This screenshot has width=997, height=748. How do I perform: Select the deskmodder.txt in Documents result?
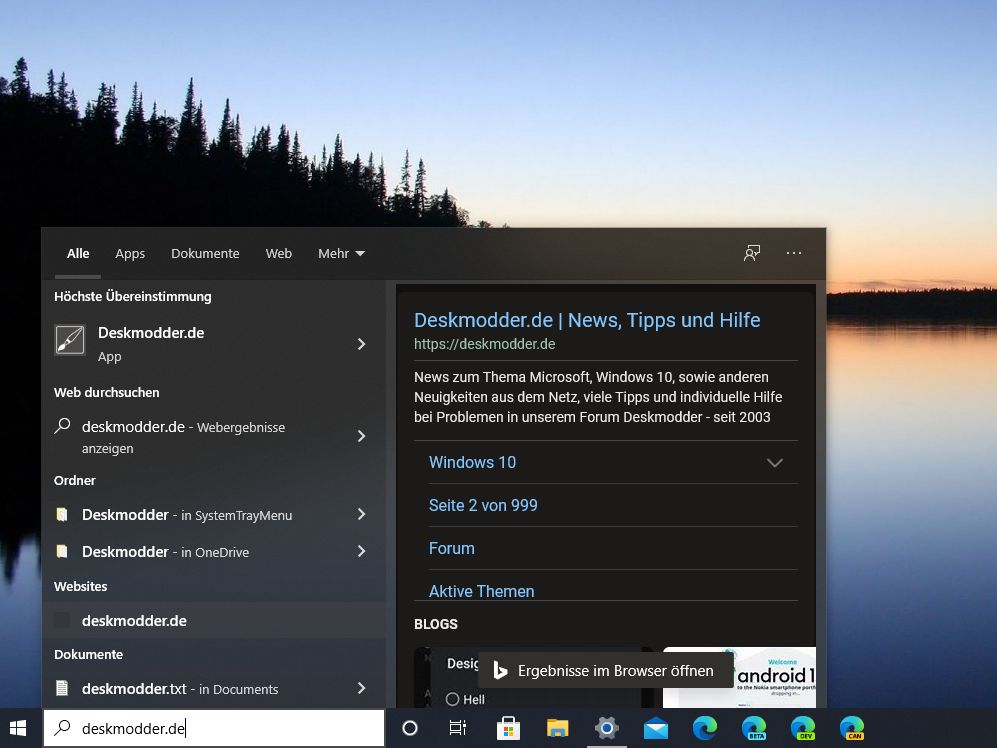[x=214, y=688]
